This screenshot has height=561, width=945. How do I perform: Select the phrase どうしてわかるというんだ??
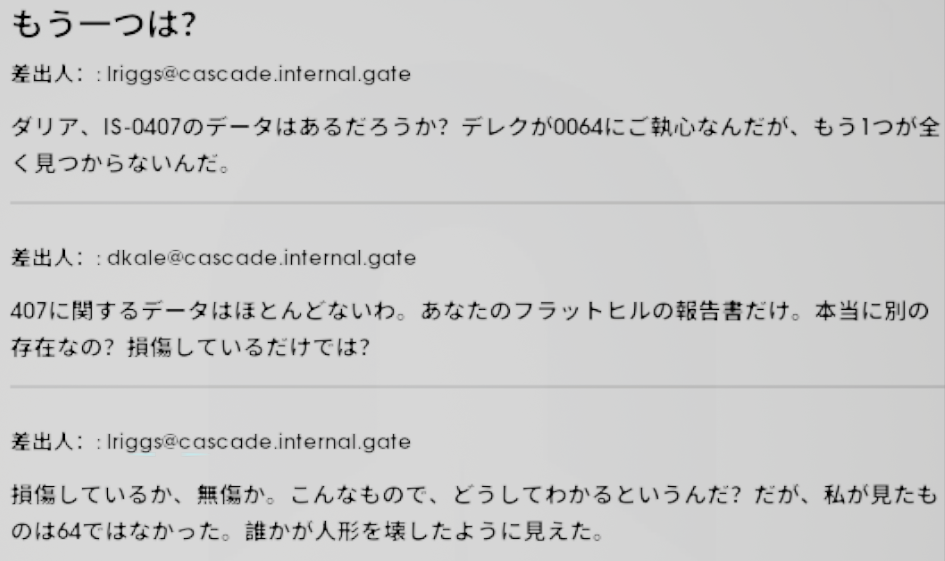pos(597,495)
